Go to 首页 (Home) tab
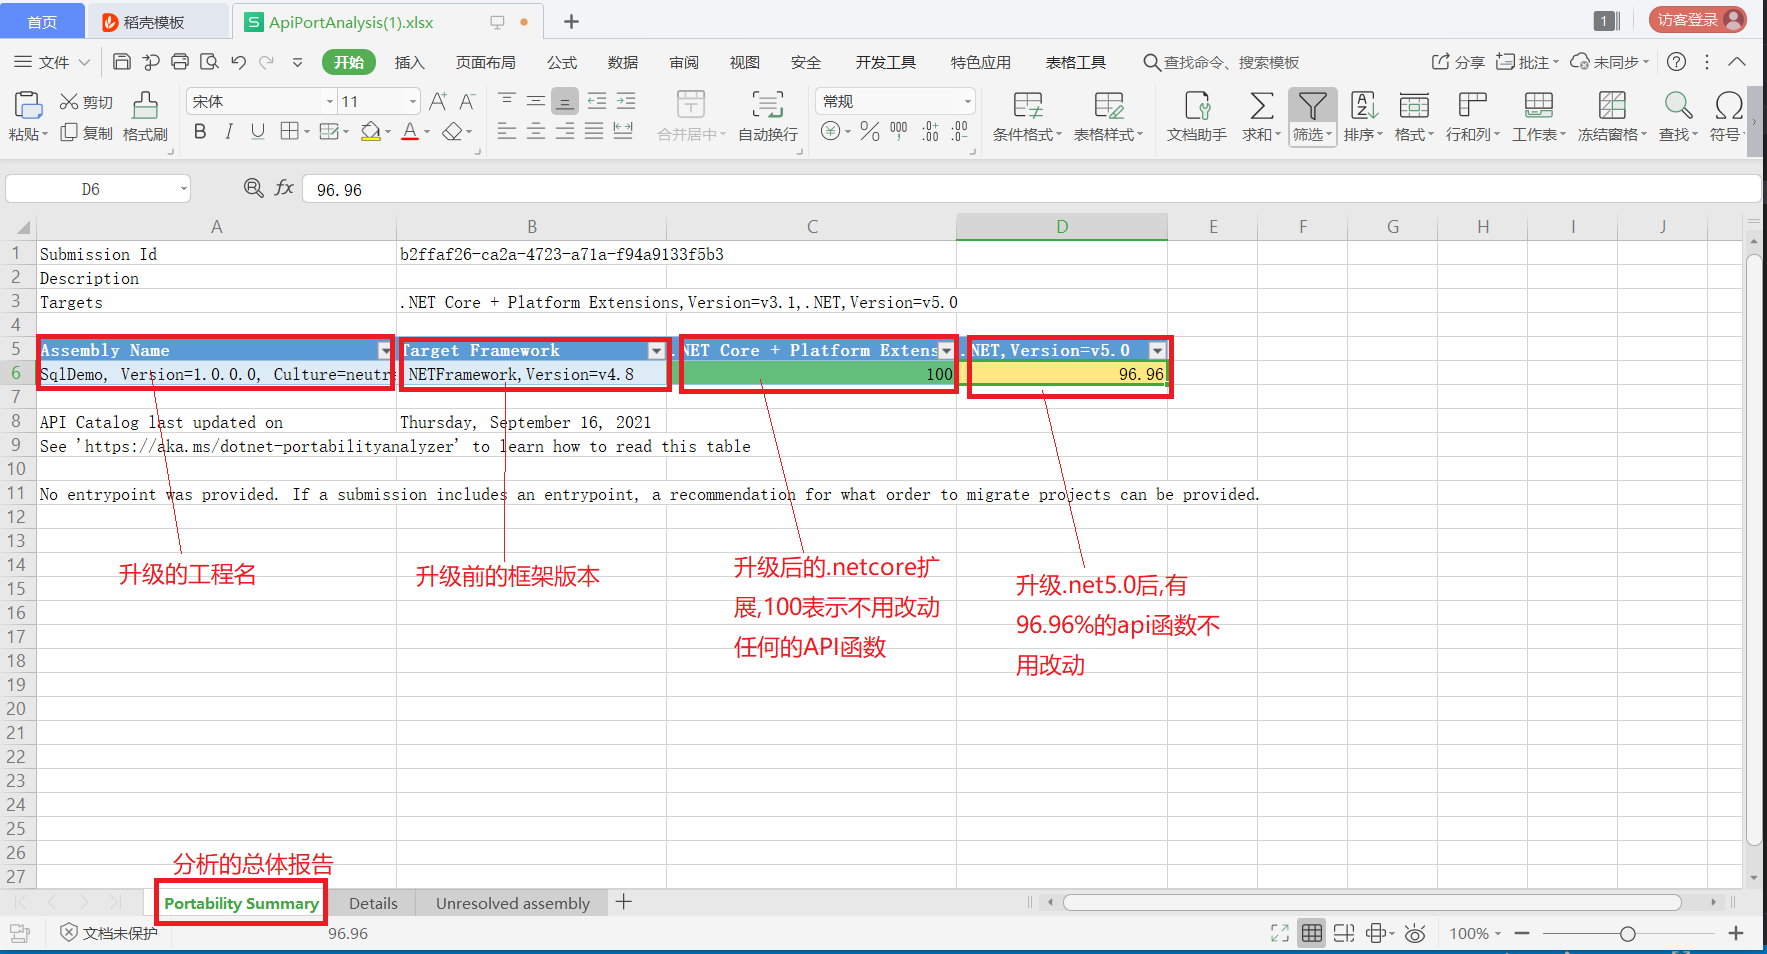 point(42,21)
